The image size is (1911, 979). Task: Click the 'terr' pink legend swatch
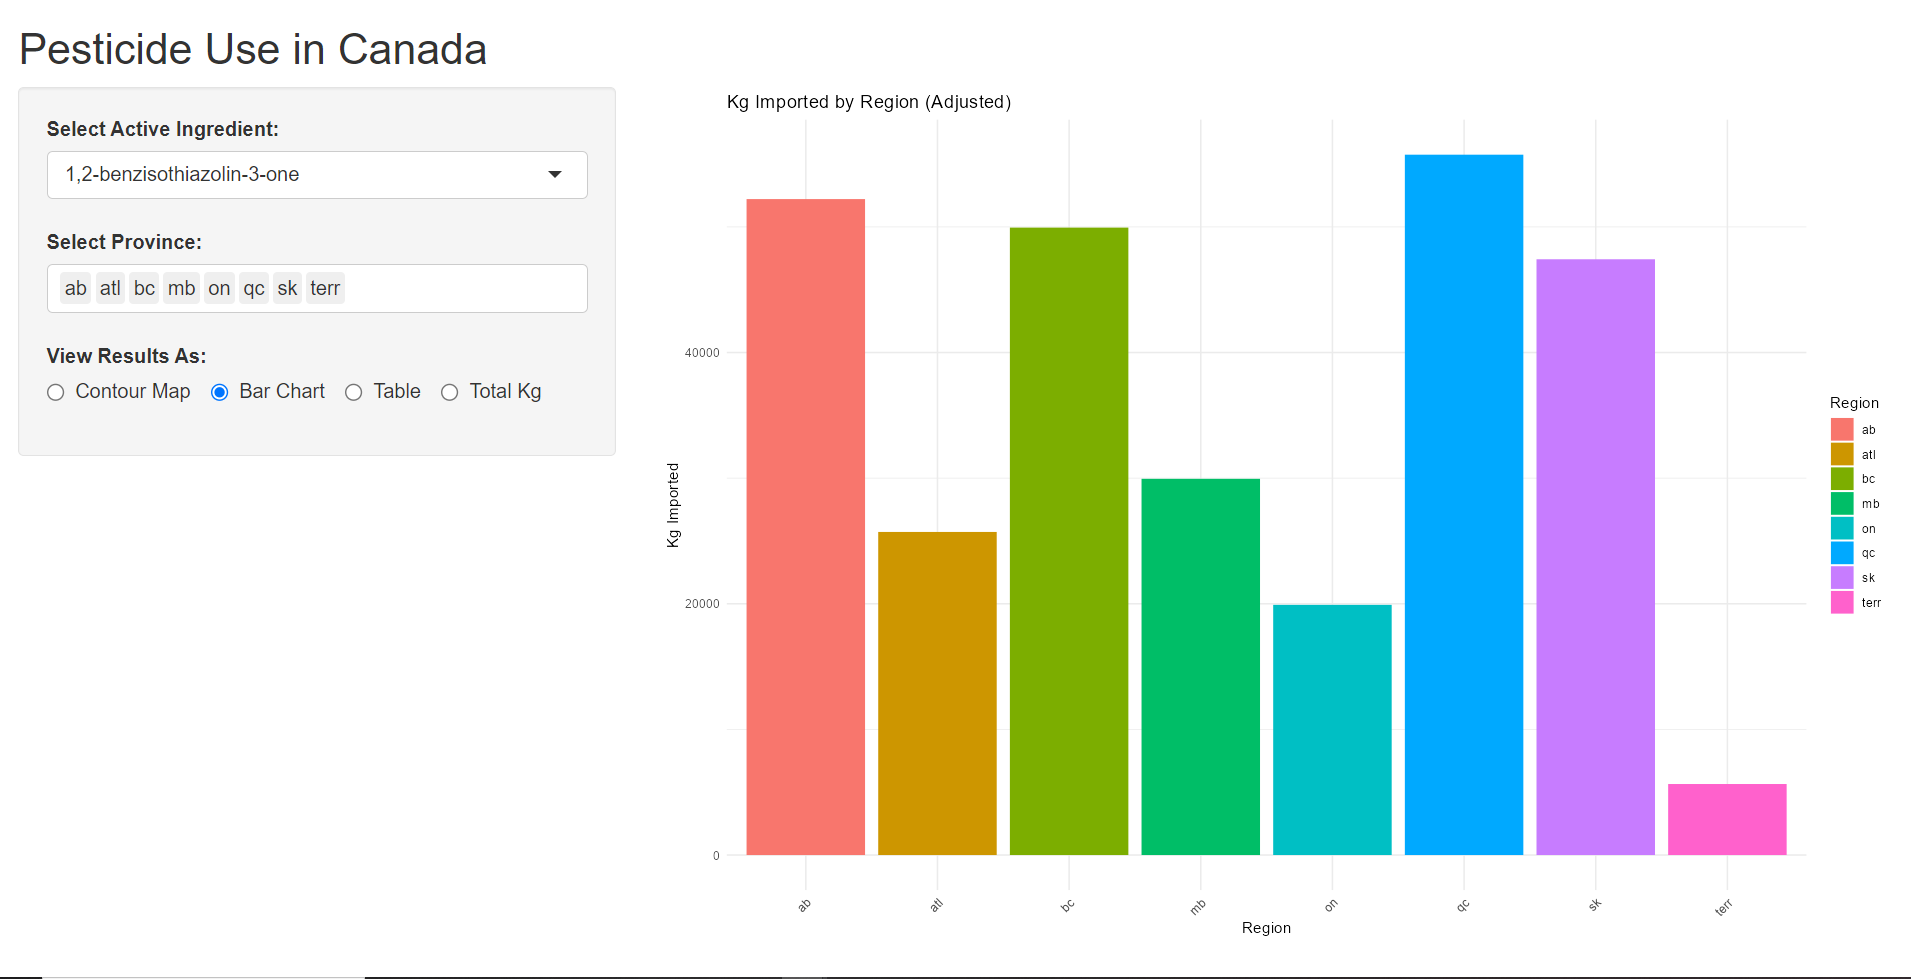pyautogui.click(x=1842, y=602)
